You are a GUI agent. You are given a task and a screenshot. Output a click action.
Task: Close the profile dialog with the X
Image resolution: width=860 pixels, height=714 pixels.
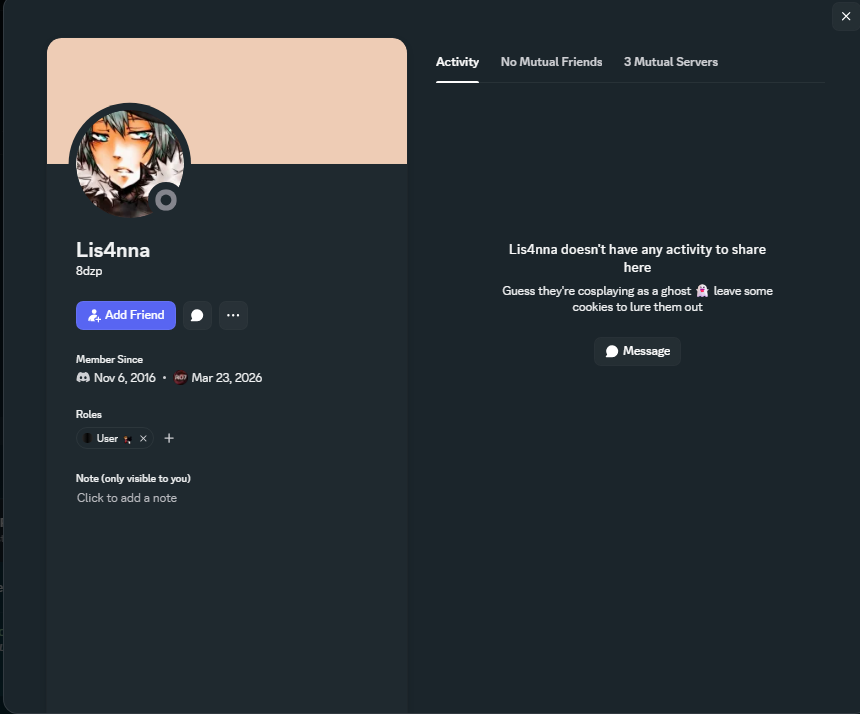[x=846, y=16]
